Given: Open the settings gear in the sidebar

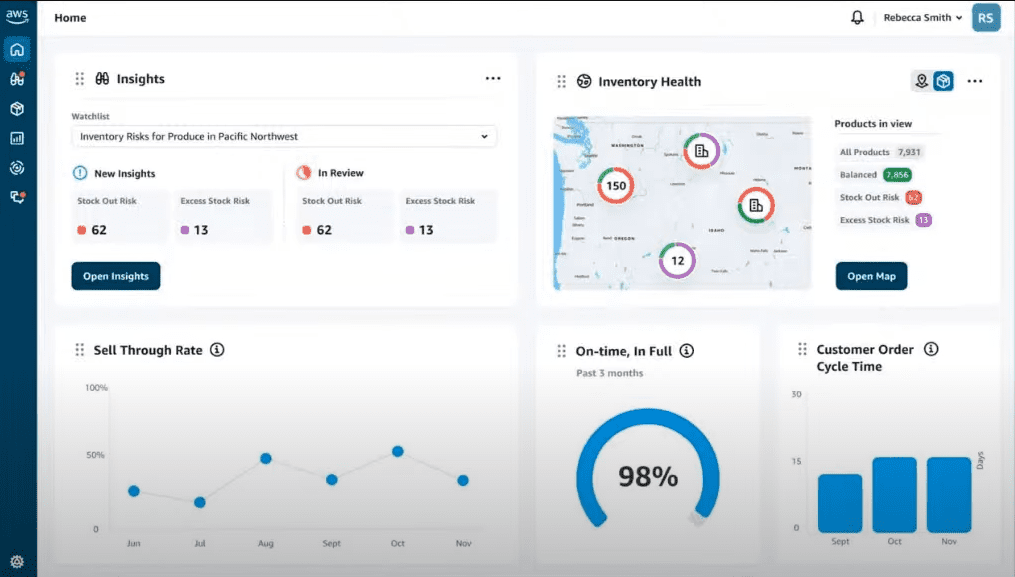Looking at the screenshot, I should 17,562.
